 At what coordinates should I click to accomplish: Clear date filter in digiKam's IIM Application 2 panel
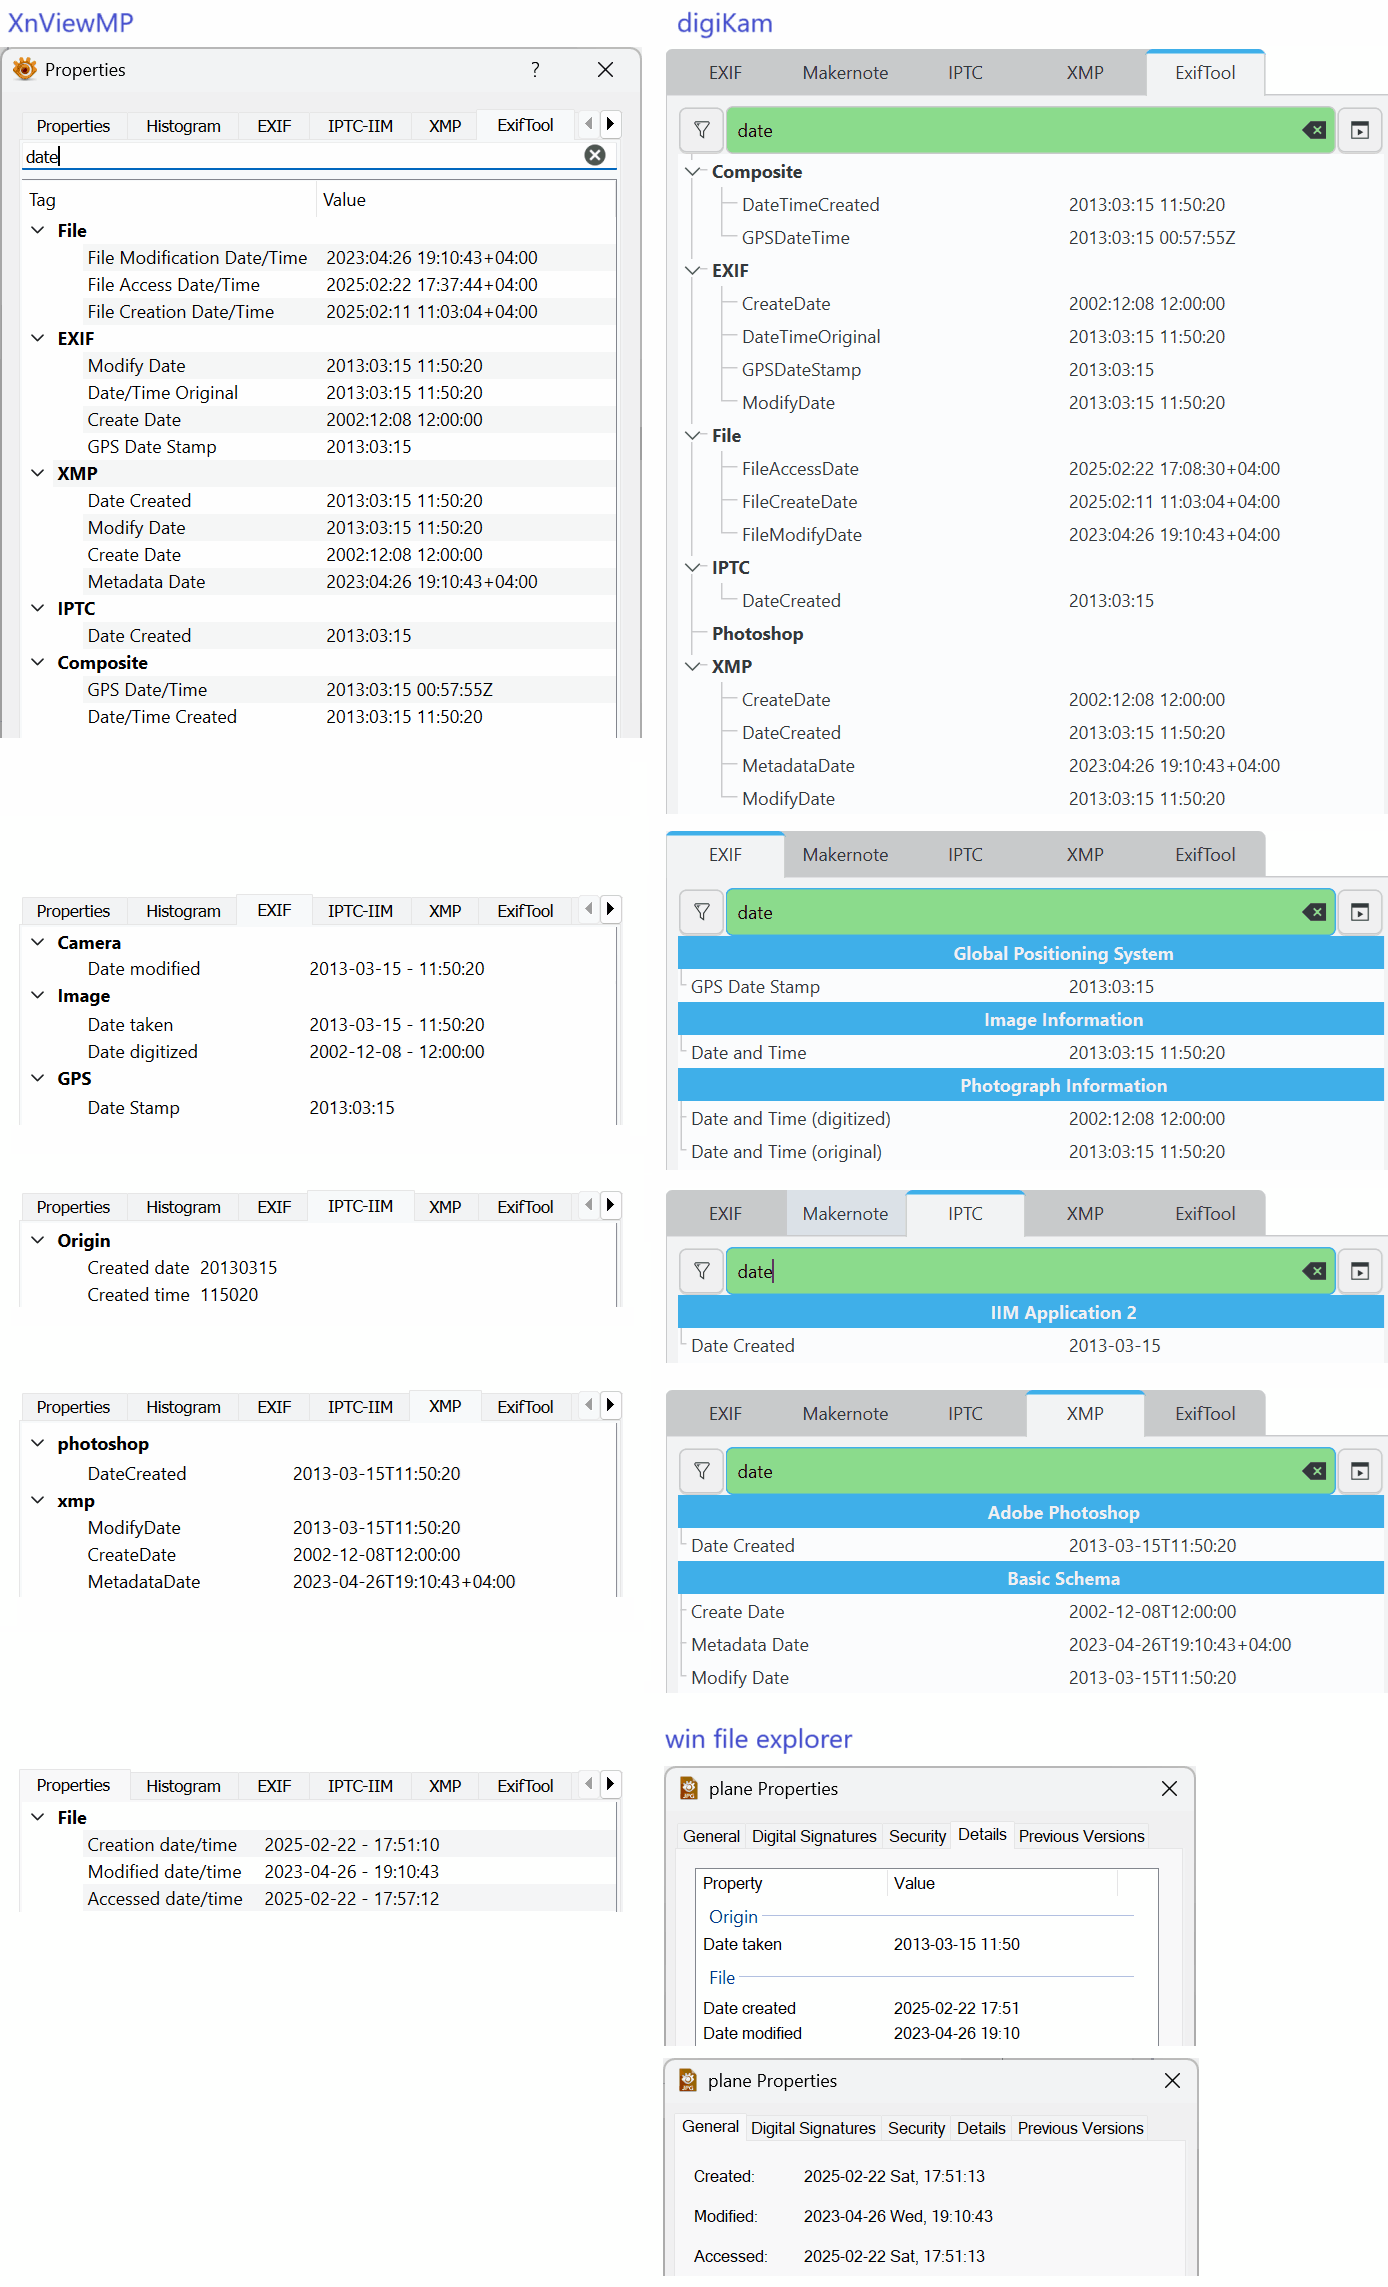point(1314,1271)
